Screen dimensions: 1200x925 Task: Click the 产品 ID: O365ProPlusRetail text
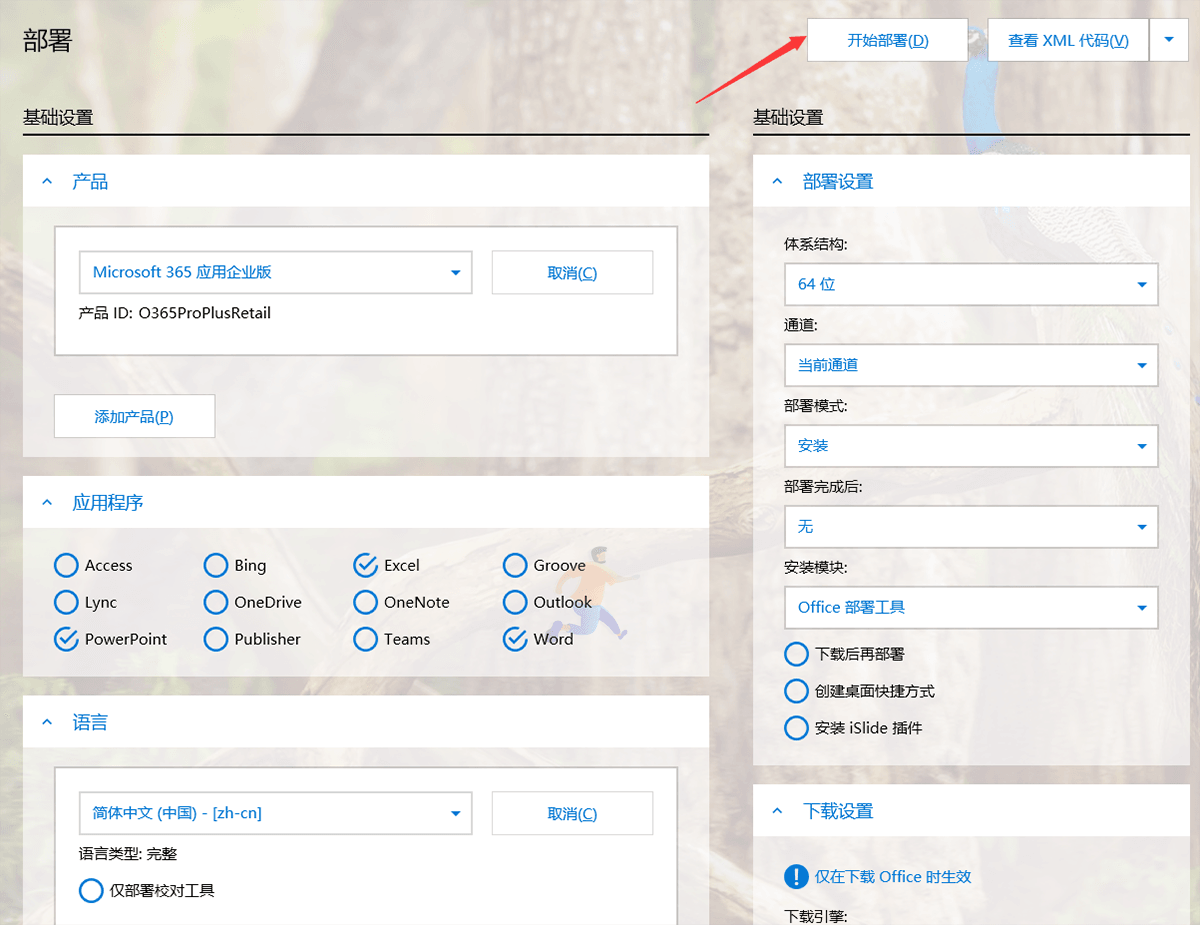175,313
